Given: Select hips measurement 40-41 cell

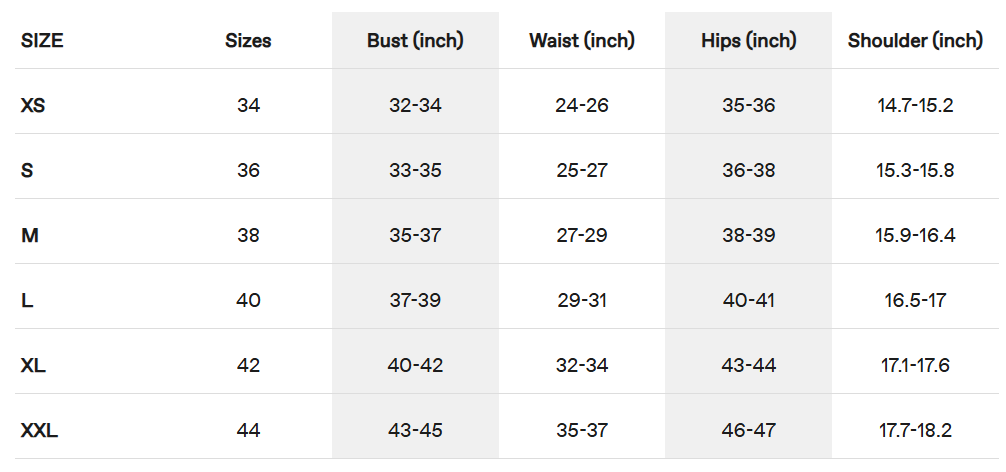Looking at the screenshot, I should [x=749, y=300].
